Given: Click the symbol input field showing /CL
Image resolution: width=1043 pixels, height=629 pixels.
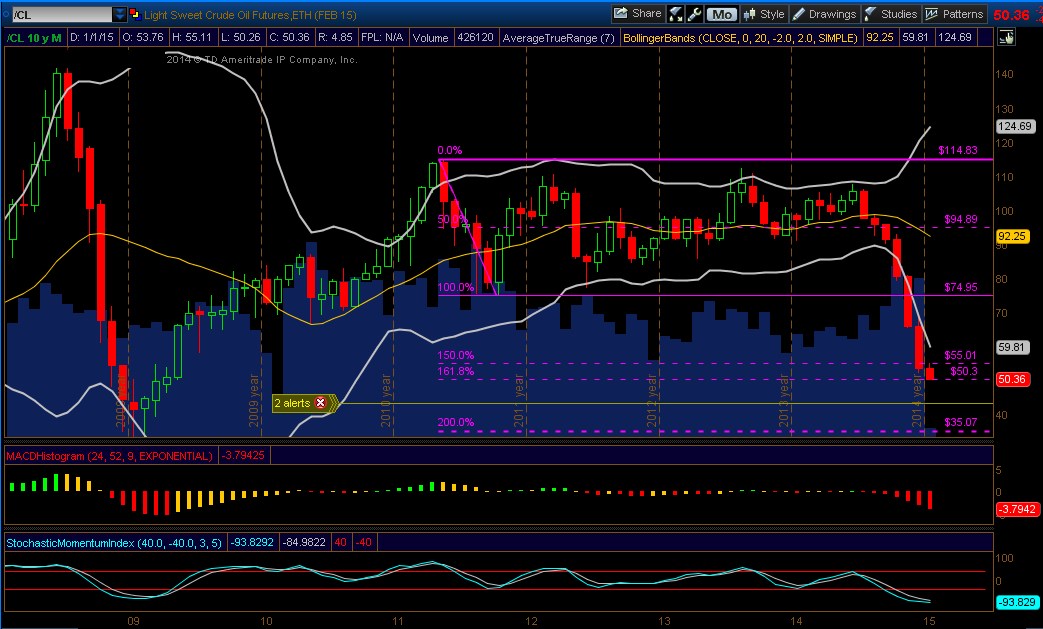Looking at the screenshot, I should pos(62,14).
